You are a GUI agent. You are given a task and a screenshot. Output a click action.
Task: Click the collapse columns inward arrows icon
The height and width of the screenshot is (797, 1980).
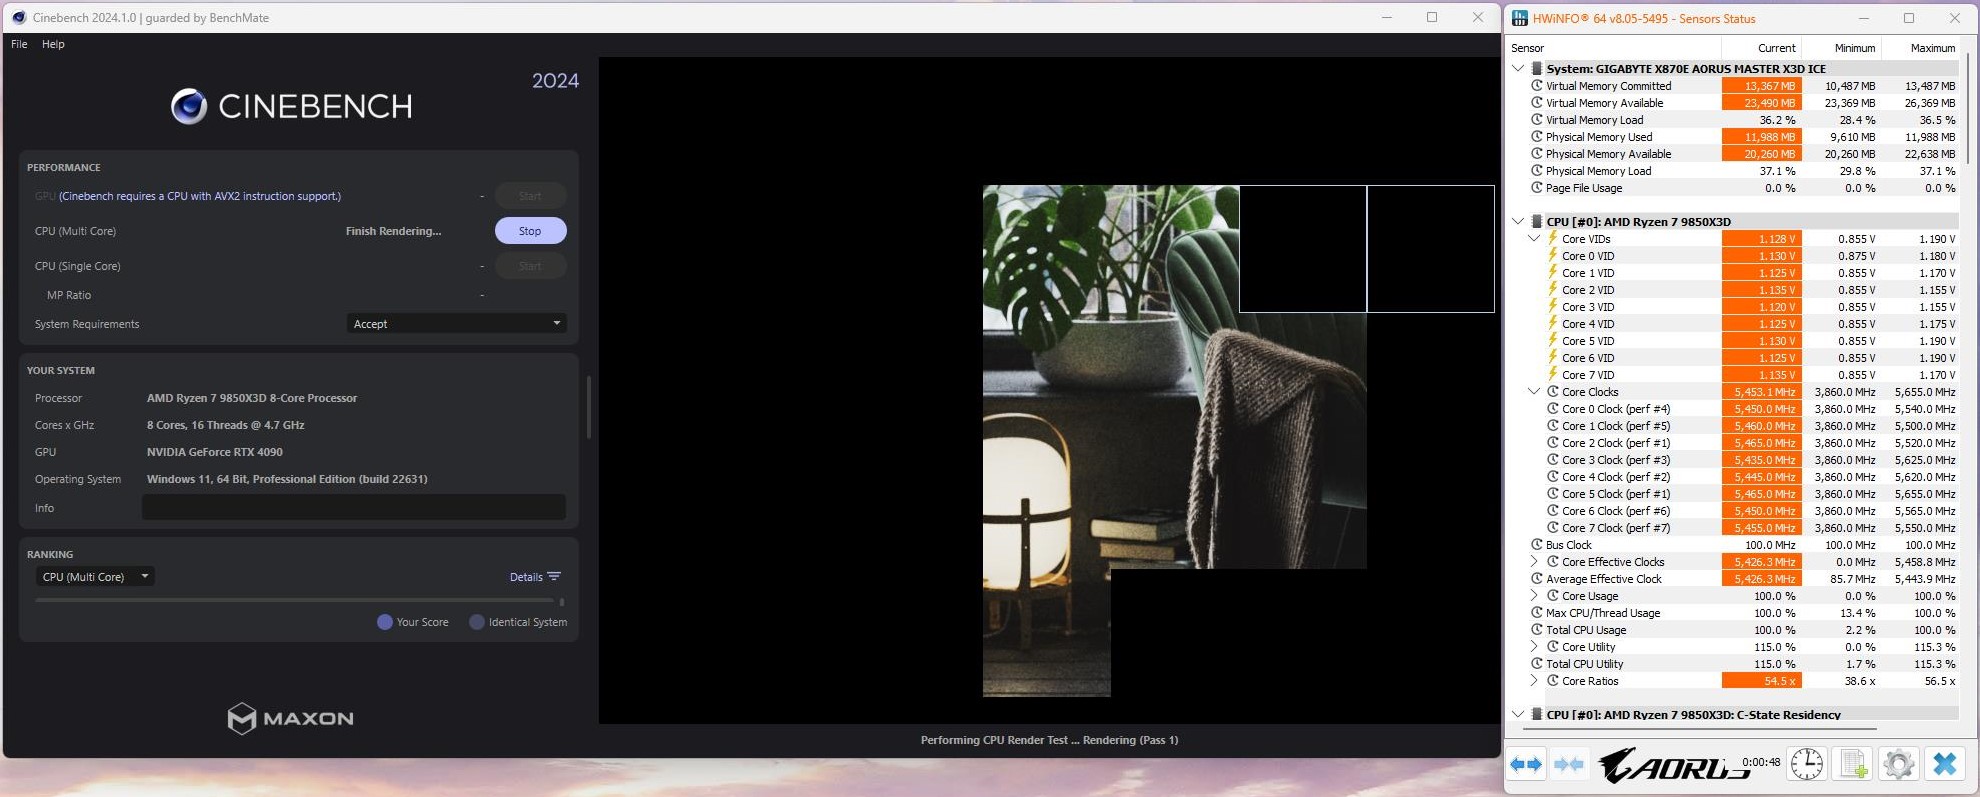1569,765
